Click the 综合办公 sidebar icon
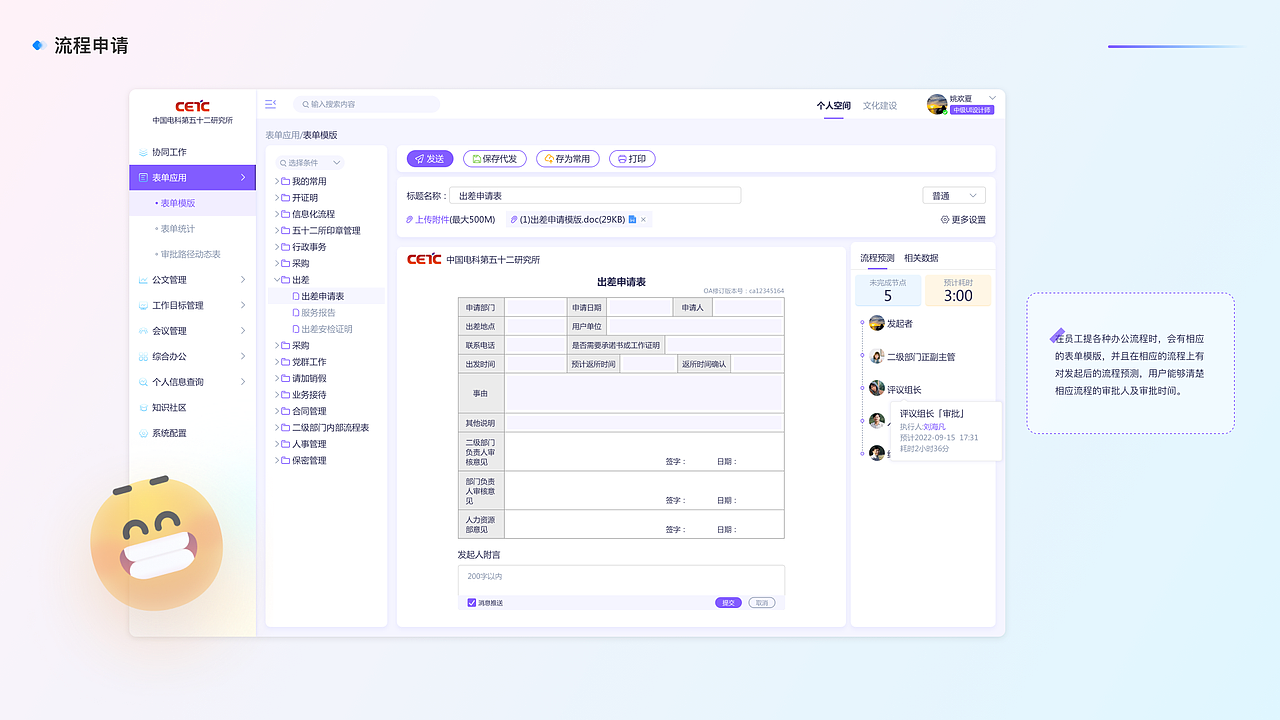The image size is (1280, 720). point(143,356)
